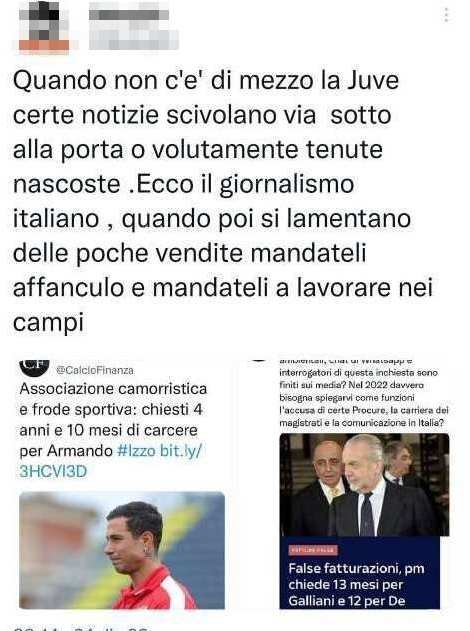View photo of men in dark suits
Image resolution: width=470 pixels, height=631 pixels.
364,485
